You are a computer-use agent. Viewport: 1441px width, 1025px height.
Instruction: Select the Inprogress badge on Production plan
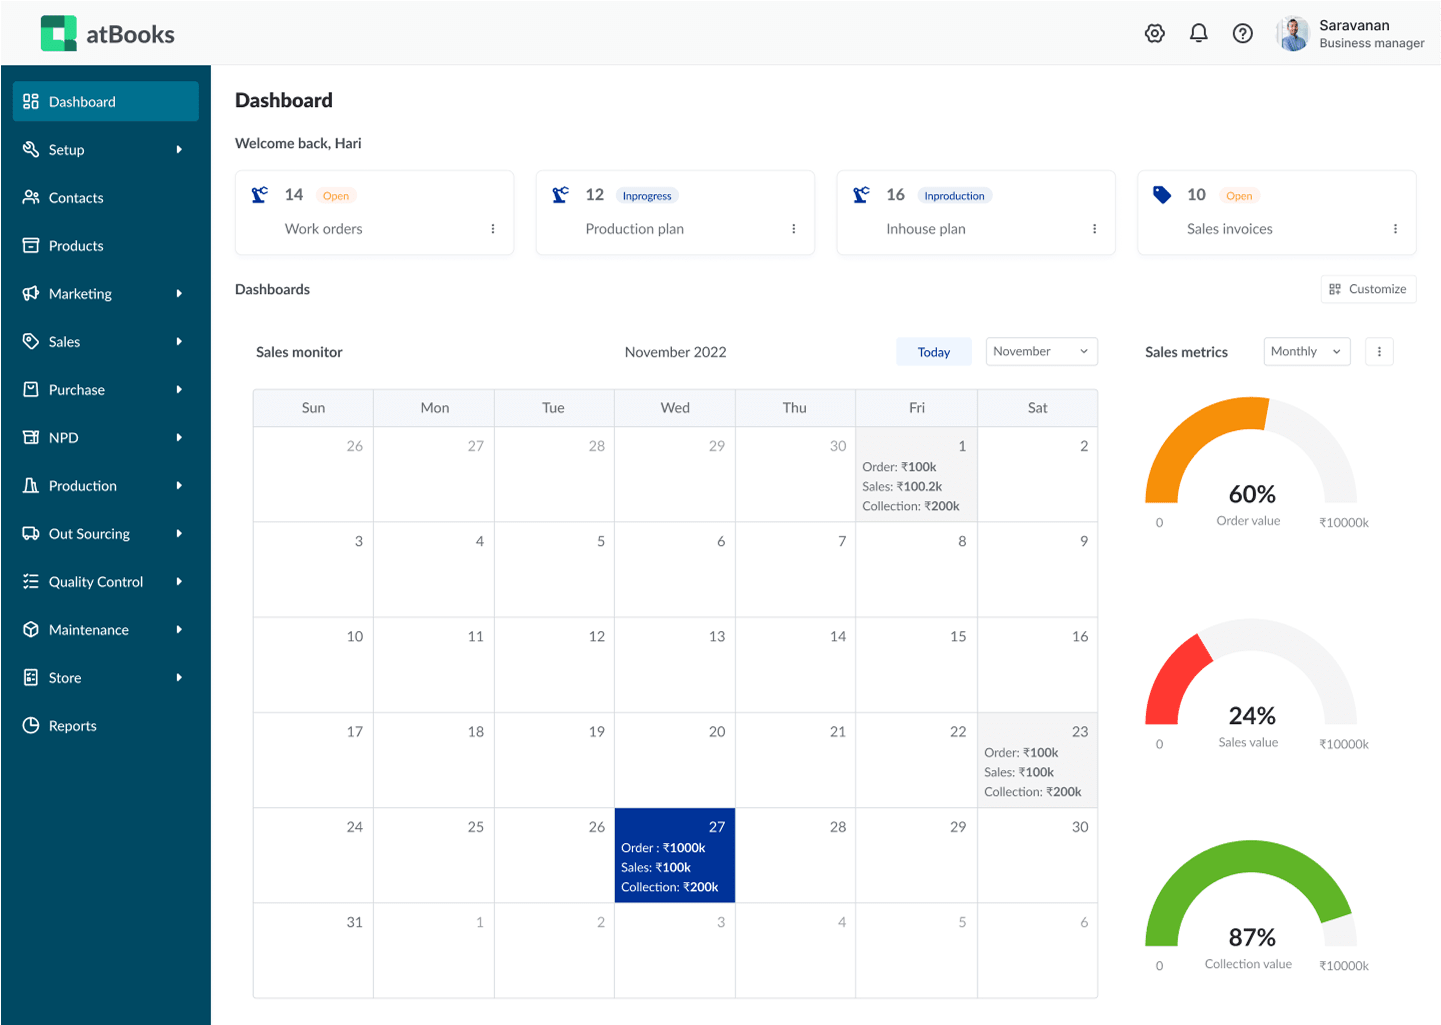pyautogui.click(x=647, y=195)
